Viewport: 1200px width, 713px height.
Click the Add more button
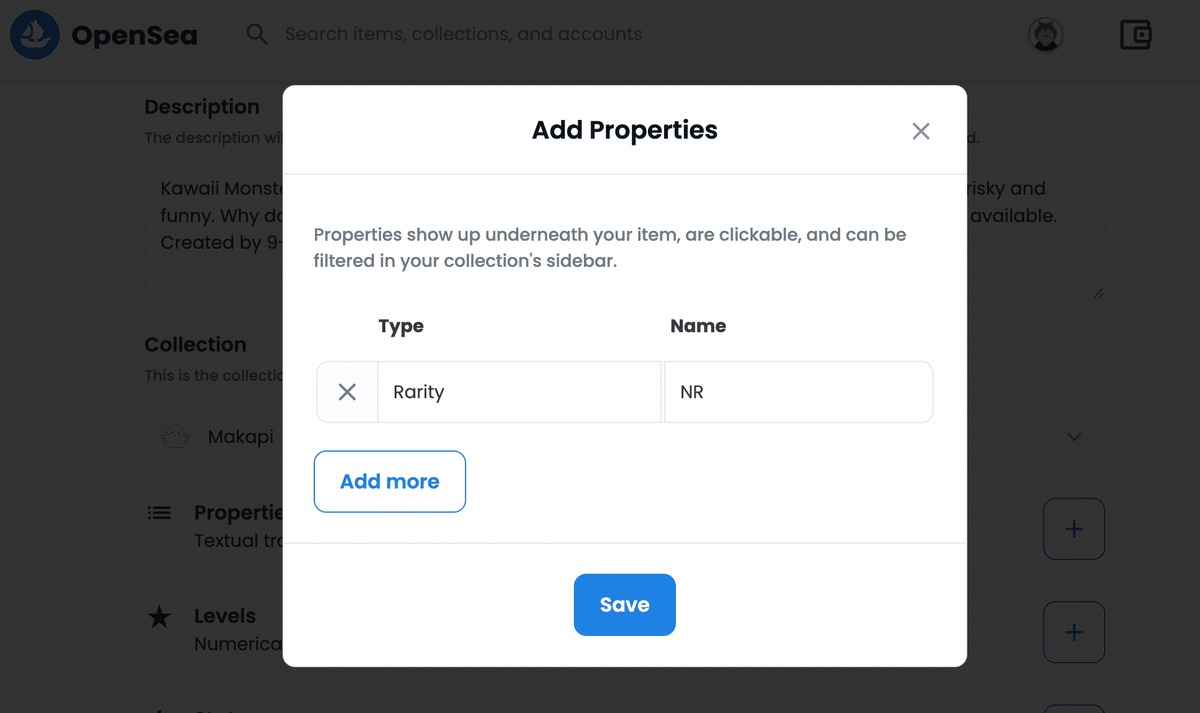pos(390,481)
